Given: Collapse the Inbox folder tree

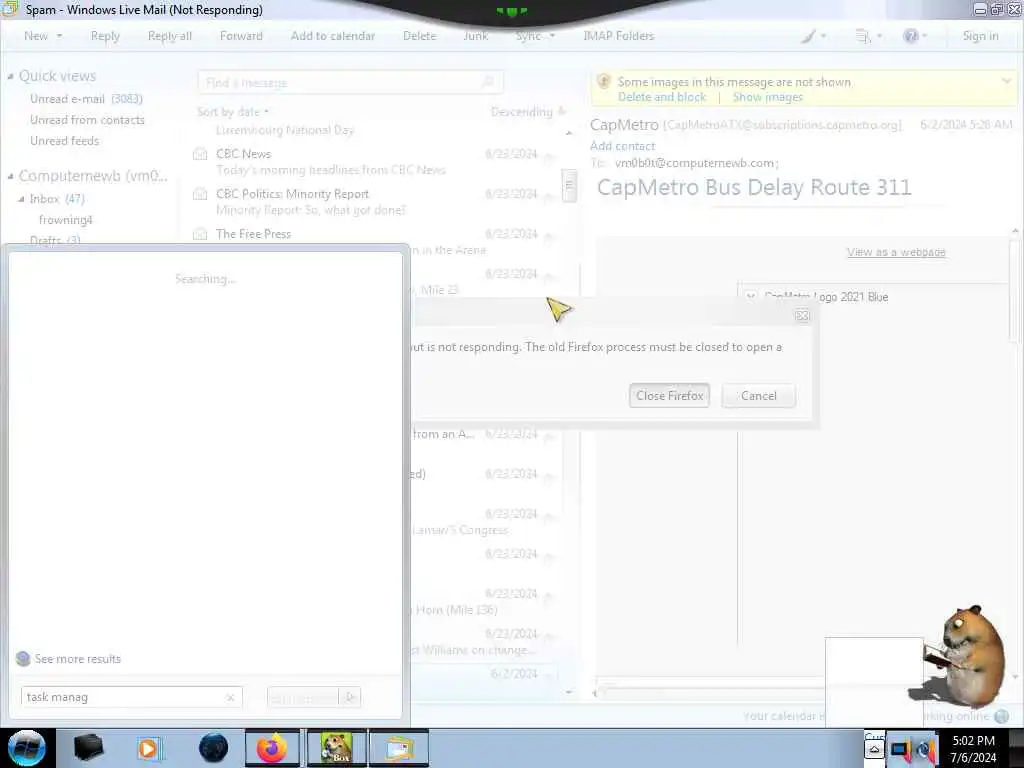Looking at the screenshot, I should [21, 199].
